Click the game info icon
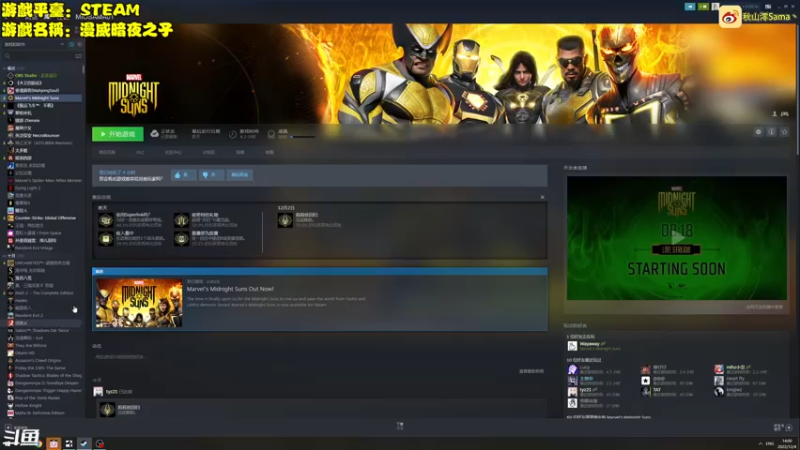This screenshot has height=450, width=800. point(771,132)
